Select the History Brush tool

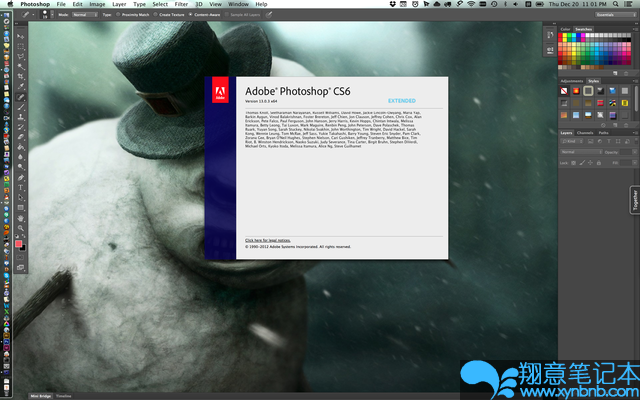[x=20, y=127]
